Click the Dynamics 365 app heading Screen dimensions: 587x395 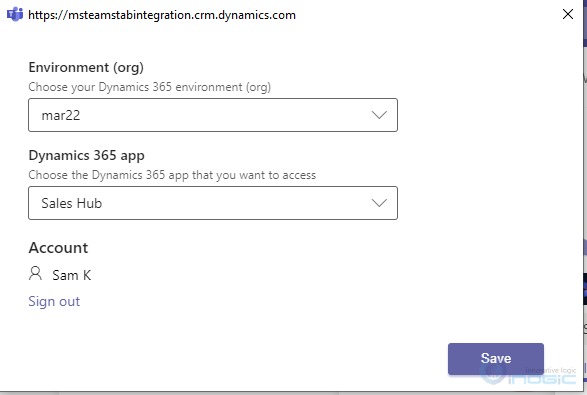click(86, 155)
